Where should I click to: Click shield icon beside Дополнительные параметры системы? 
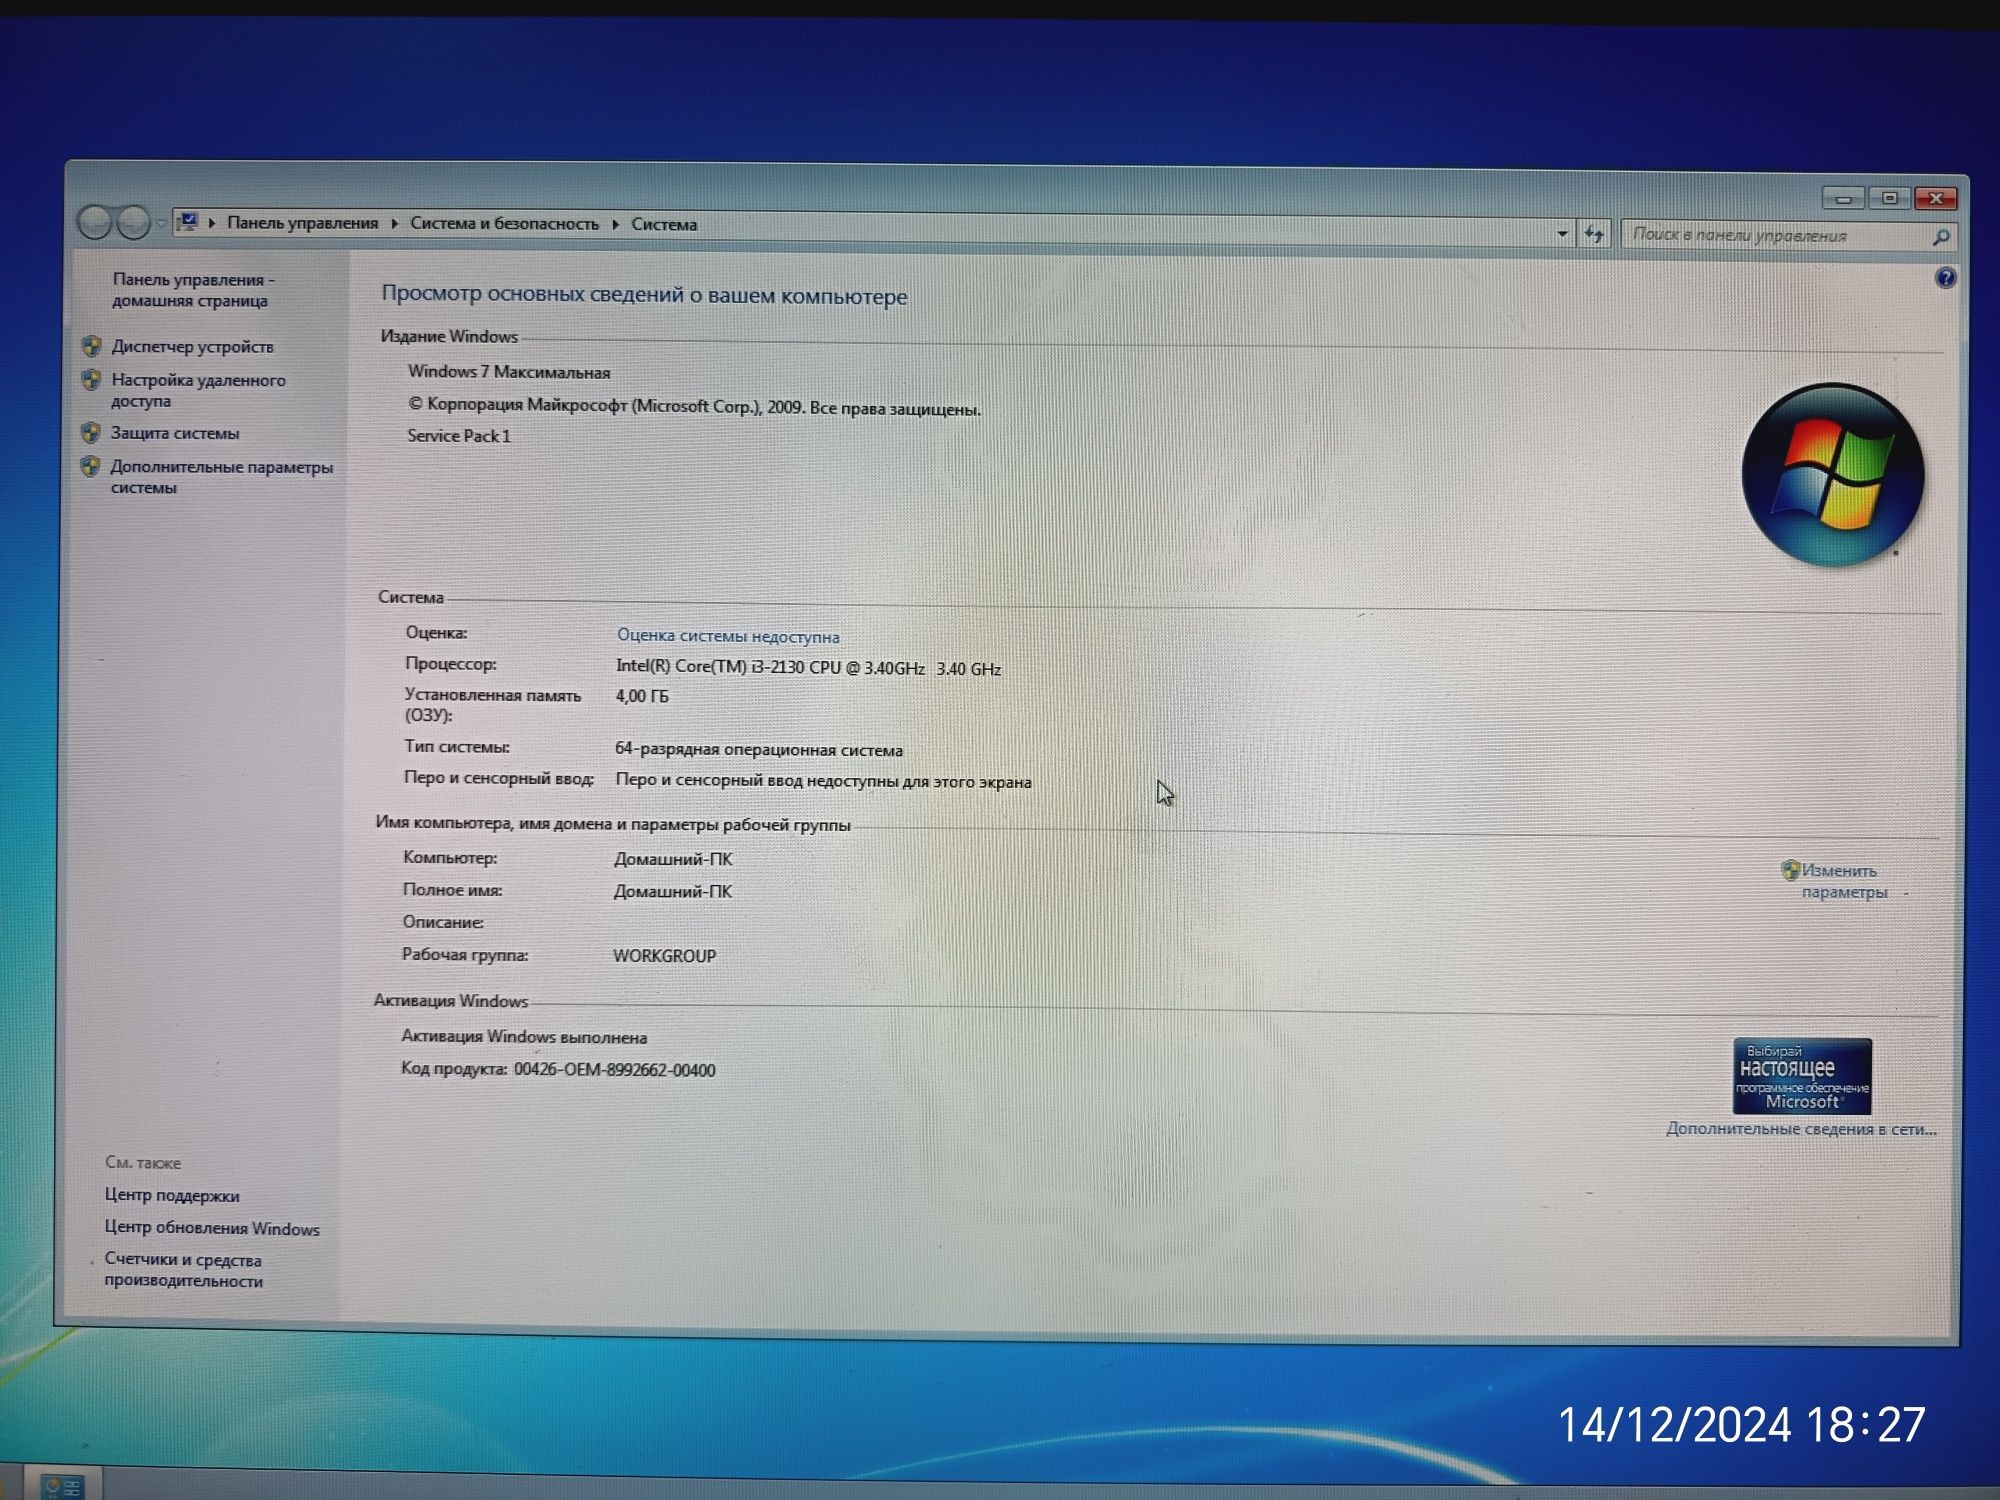[90, 467]
